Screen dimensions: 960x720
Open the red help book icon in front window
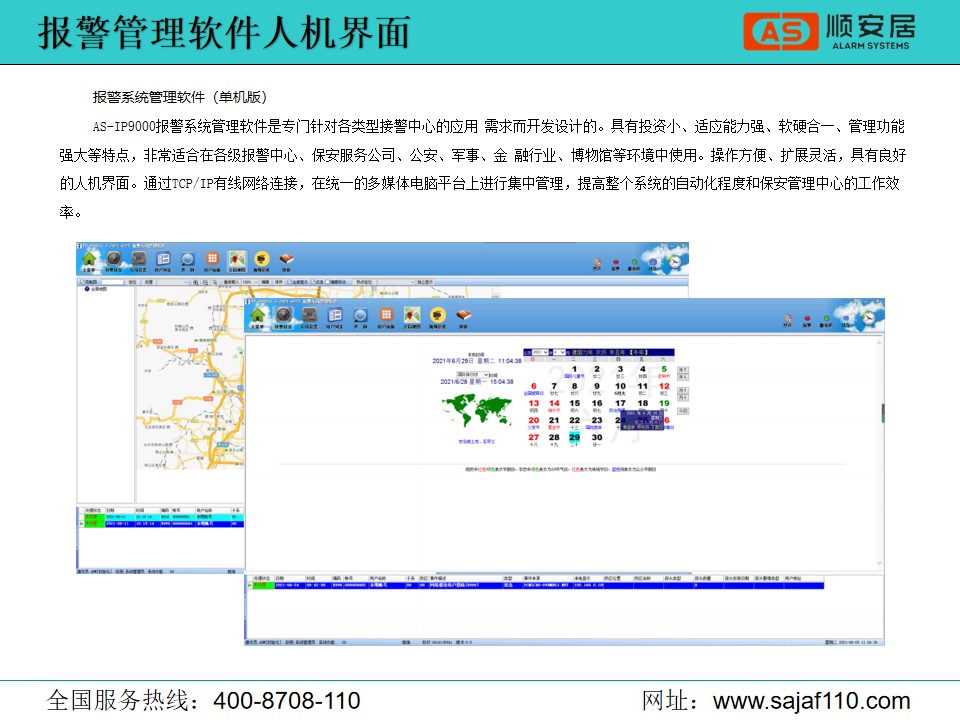462,317
